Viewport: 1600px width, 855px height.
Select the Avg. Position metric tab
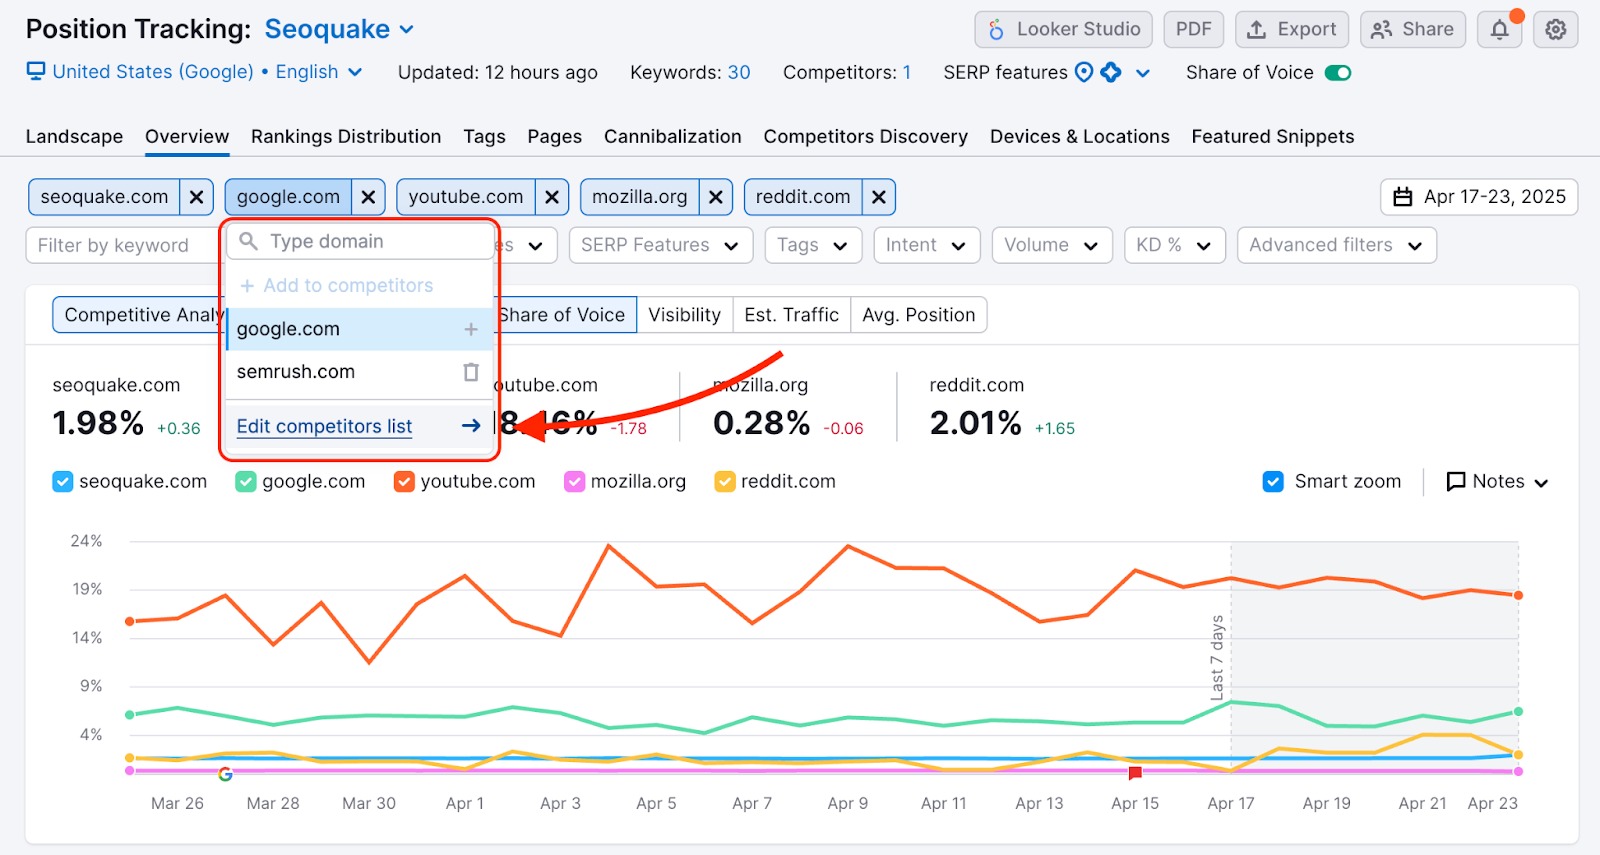918,315
